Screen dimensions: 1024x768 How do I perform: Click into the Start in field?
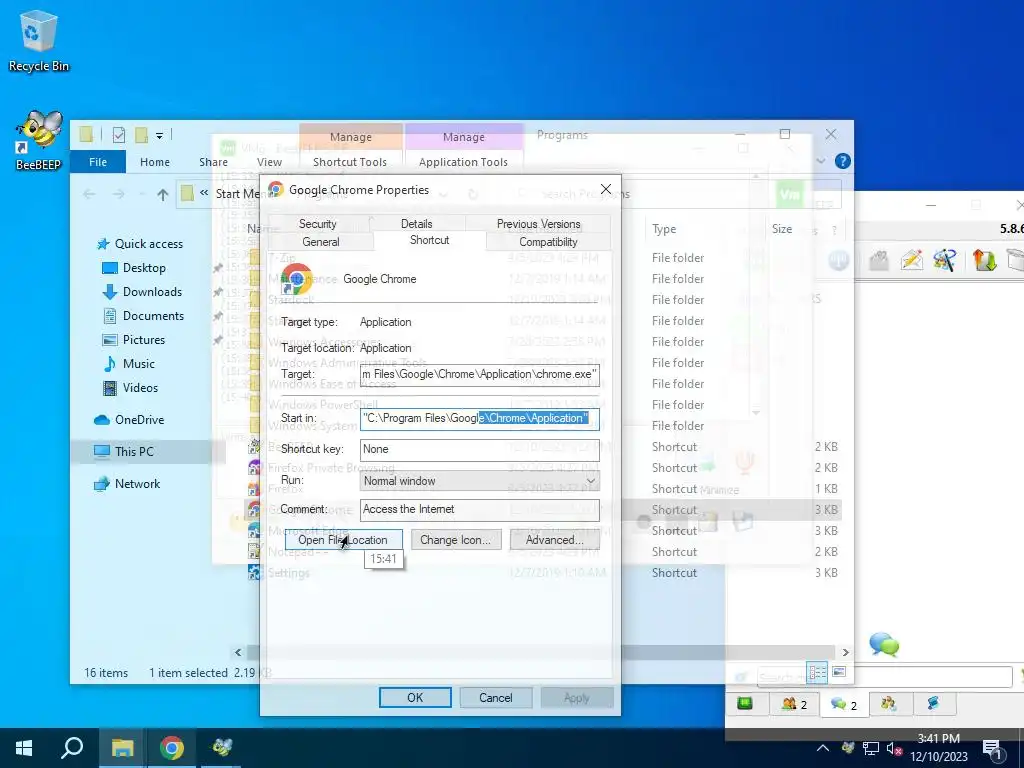tap(479, 419)
